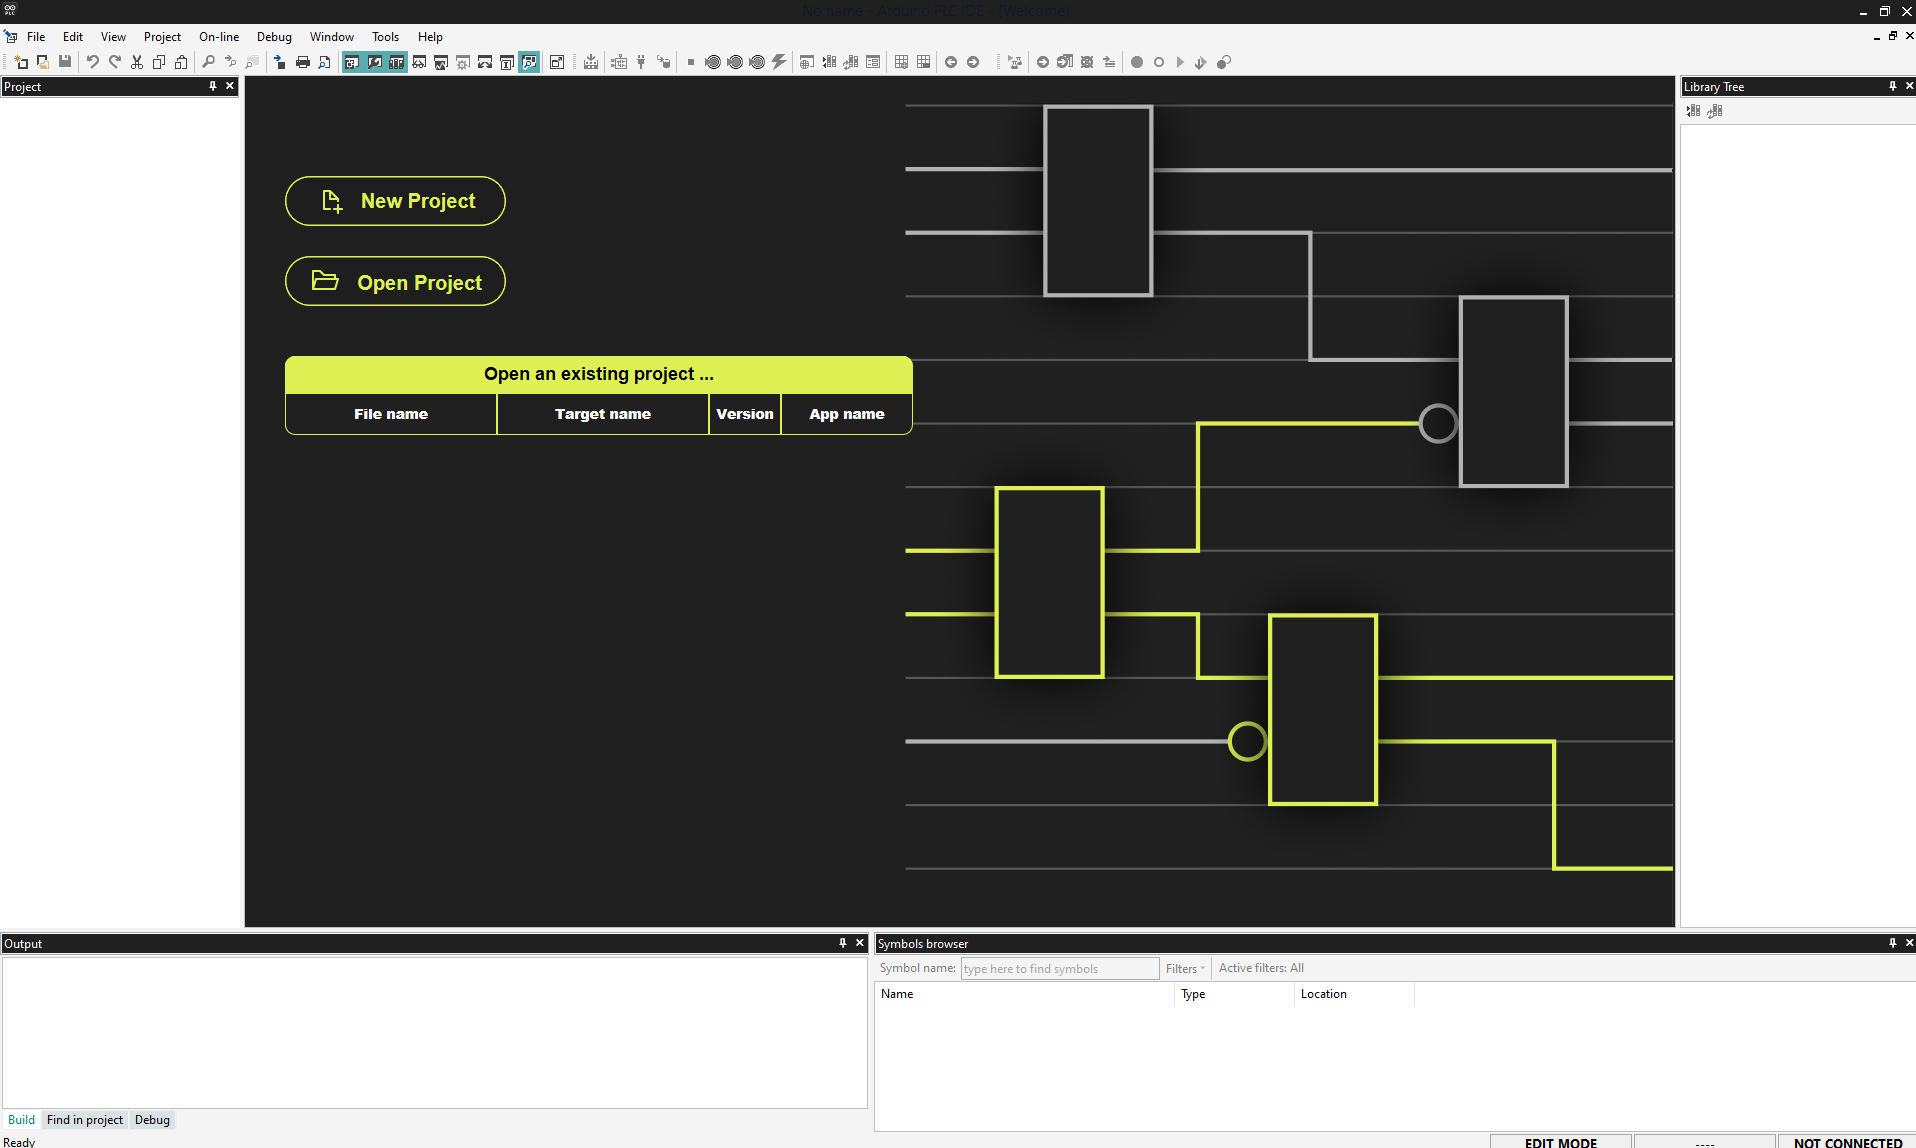Click the Undo arrow icon
Image resolution: width=1916 pixels, height=1148 pixels.
[x=93, y=62]
